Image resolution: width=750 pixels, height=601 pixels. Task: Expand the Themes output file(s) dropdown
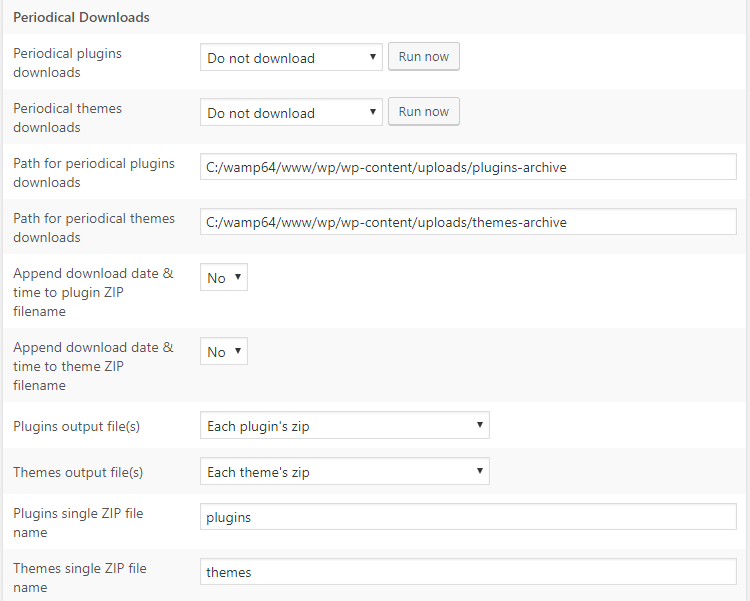344,471
